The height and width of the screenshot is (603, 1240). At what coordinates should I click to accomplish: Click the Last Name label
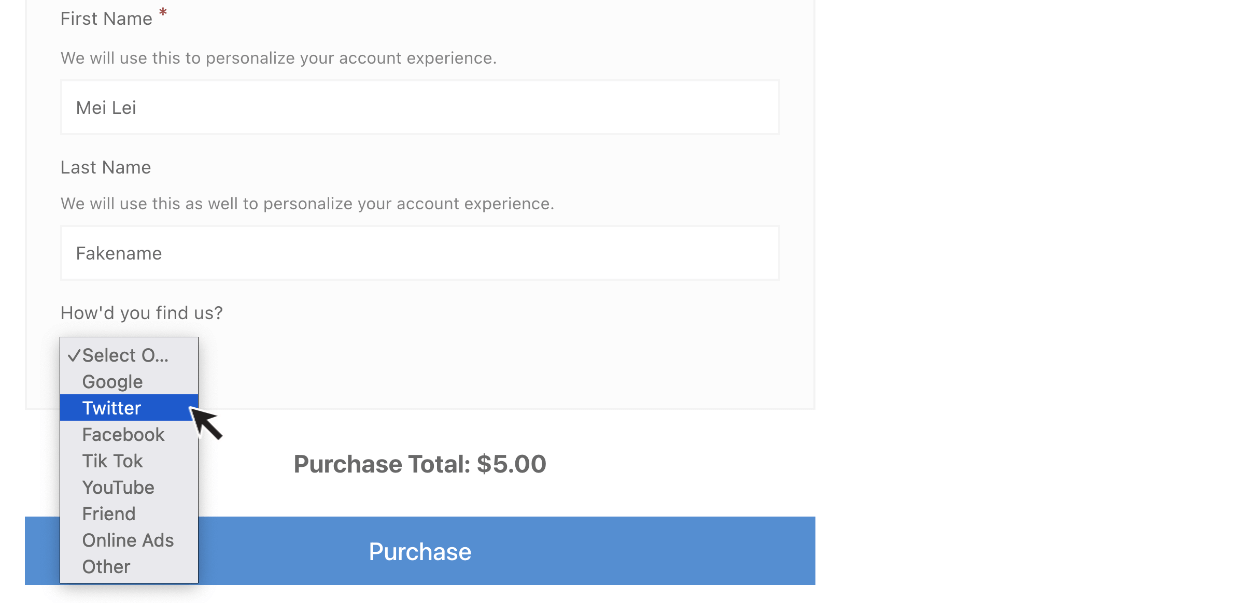(x=106, y=167)
